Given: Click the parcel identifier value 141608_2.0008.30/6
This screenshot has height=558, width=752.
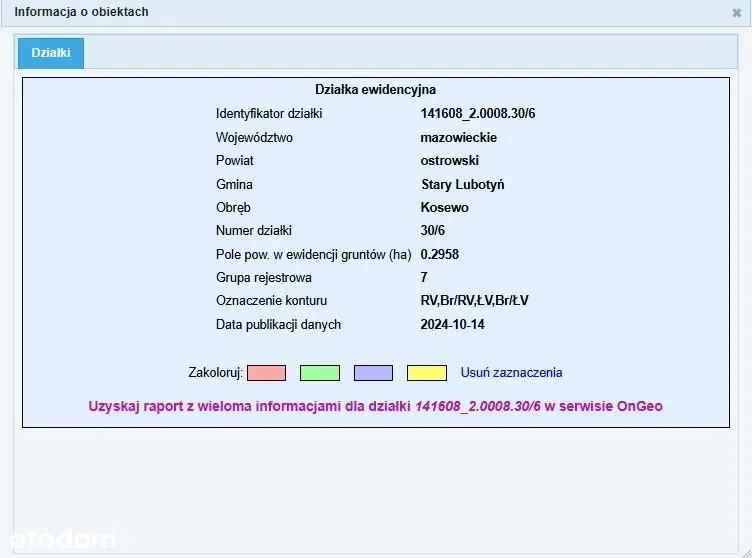Looking at the screenshot, I should click(478, 114).
